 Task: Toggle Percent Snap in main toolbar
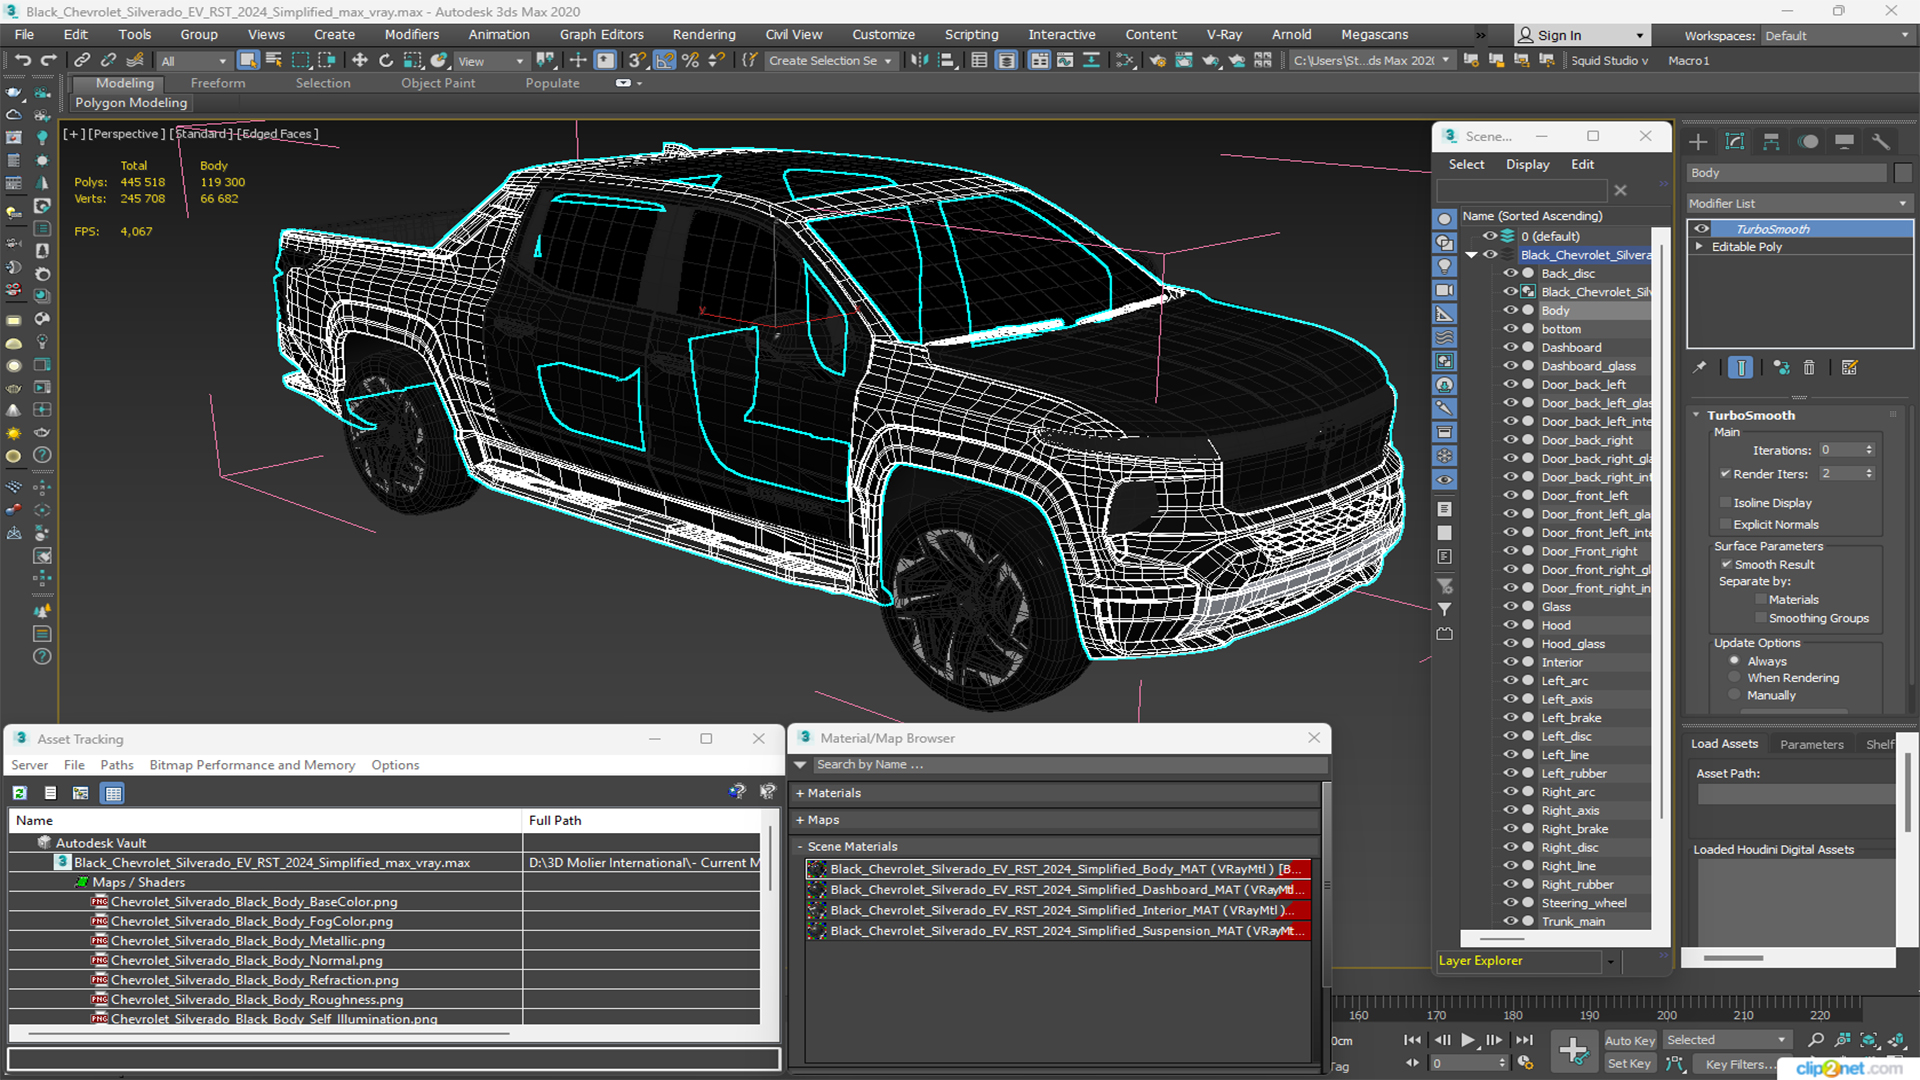[x=690, y=60]
